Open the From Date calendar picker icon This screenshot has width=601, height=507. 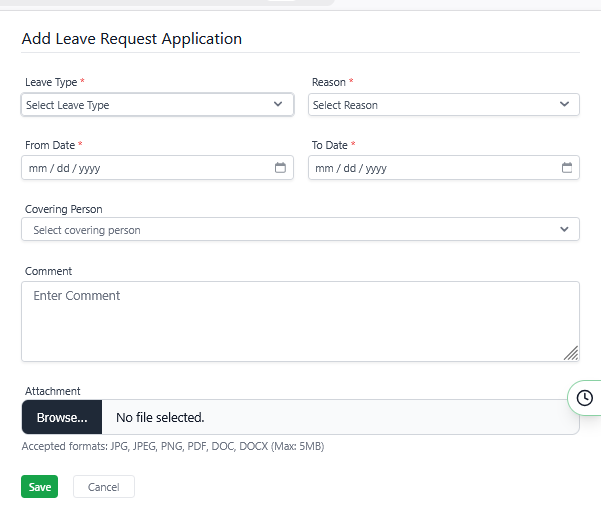pyautogui.click(x=280, y=167)
